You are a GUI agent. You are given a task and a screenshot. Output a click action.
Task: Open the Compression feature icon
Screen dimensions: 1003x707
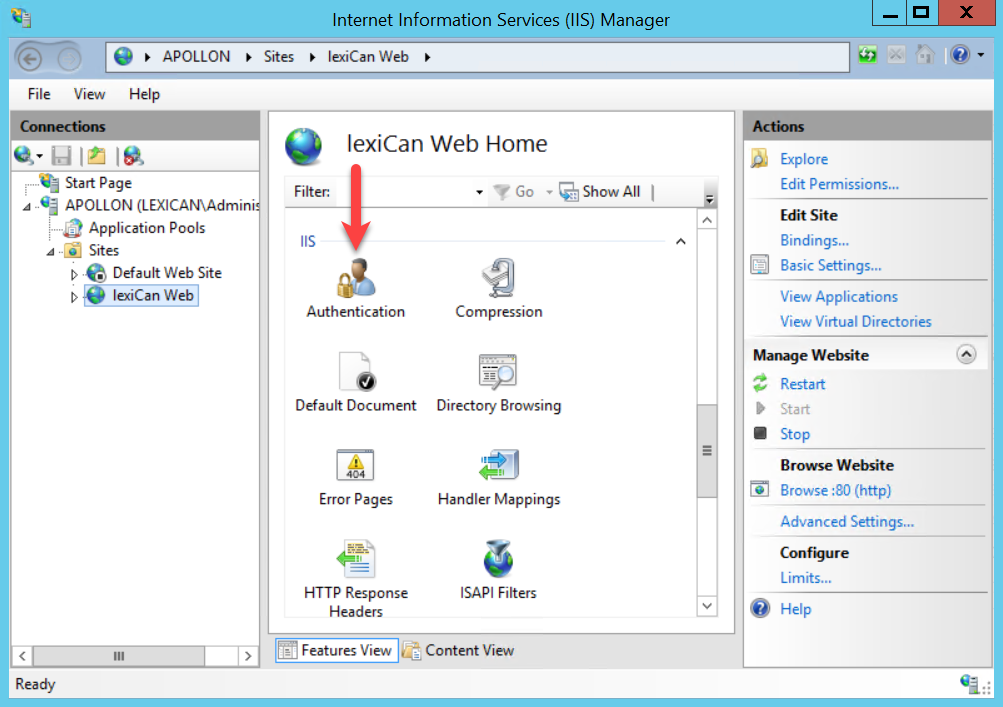[x=498, y=280]
